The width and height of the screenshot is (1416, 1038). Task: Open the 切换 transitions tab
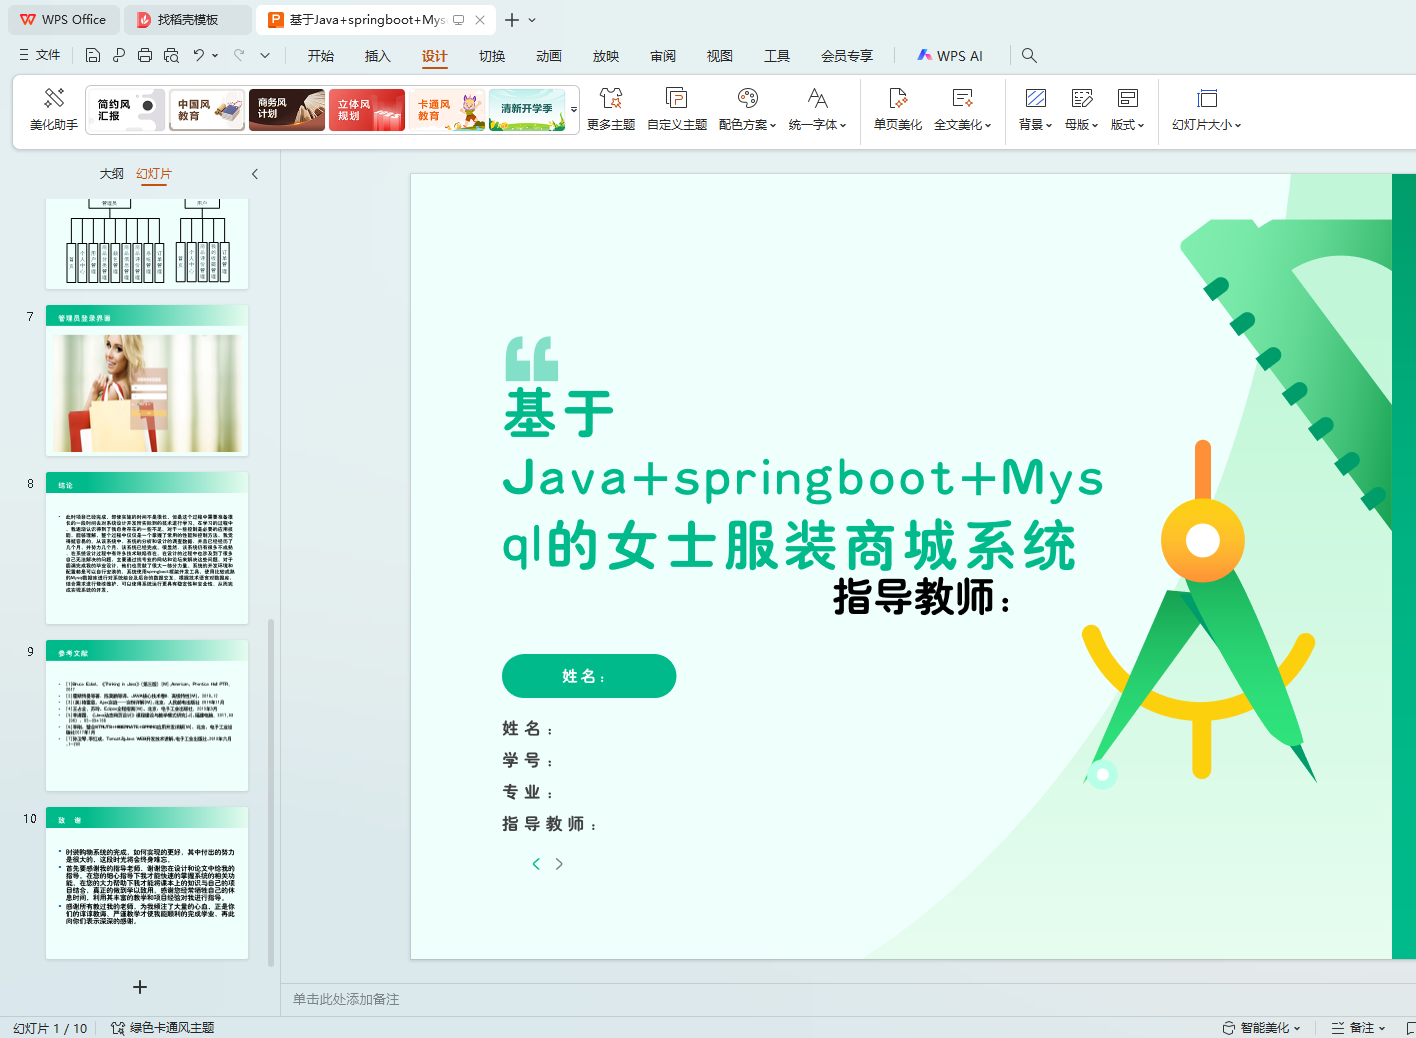pos(492,56)
